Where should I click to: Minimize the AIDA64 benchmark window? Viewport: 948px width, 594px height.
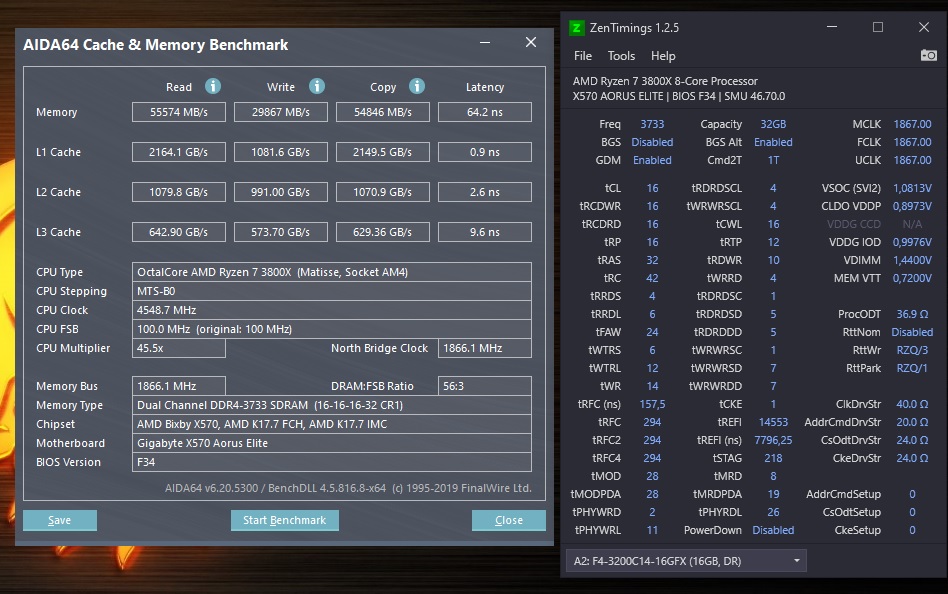coord(485,42)
